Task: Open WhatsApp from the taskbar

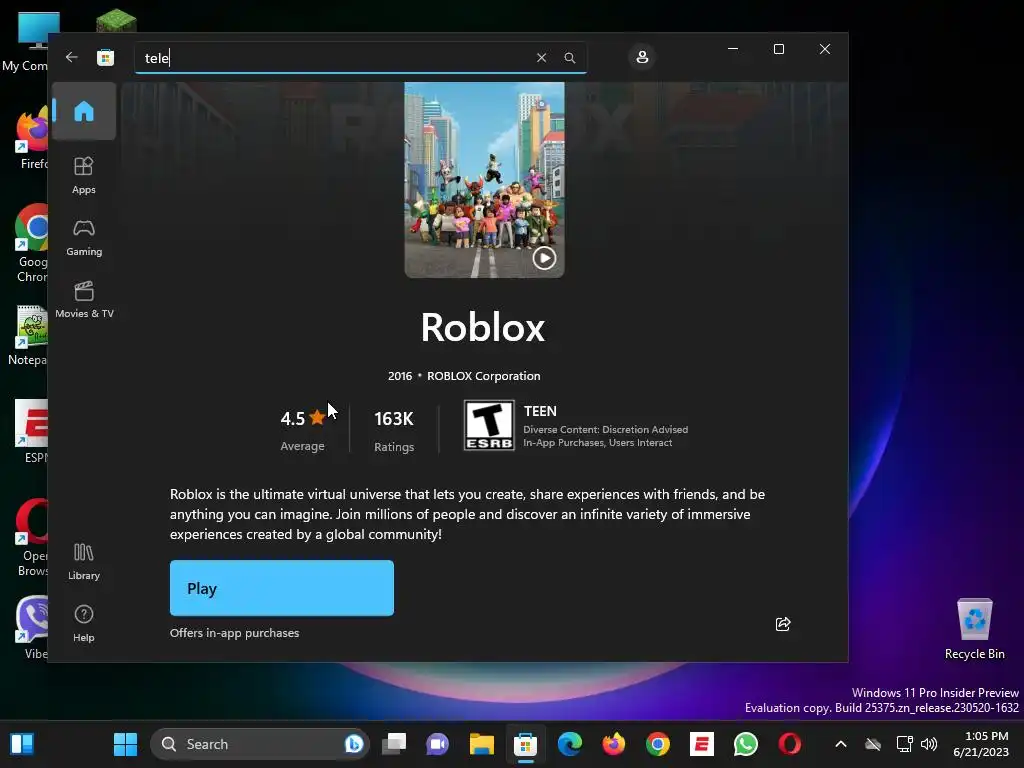Action: [x=746, y=744]
